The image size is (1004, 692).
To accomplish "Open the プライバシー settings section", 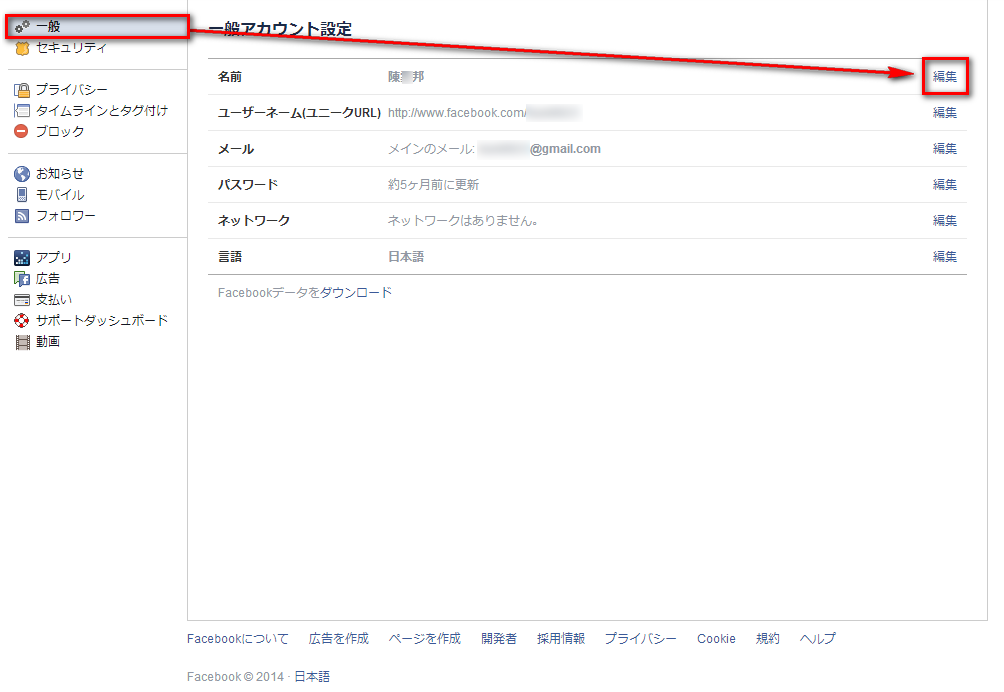I will click(72, 90).
